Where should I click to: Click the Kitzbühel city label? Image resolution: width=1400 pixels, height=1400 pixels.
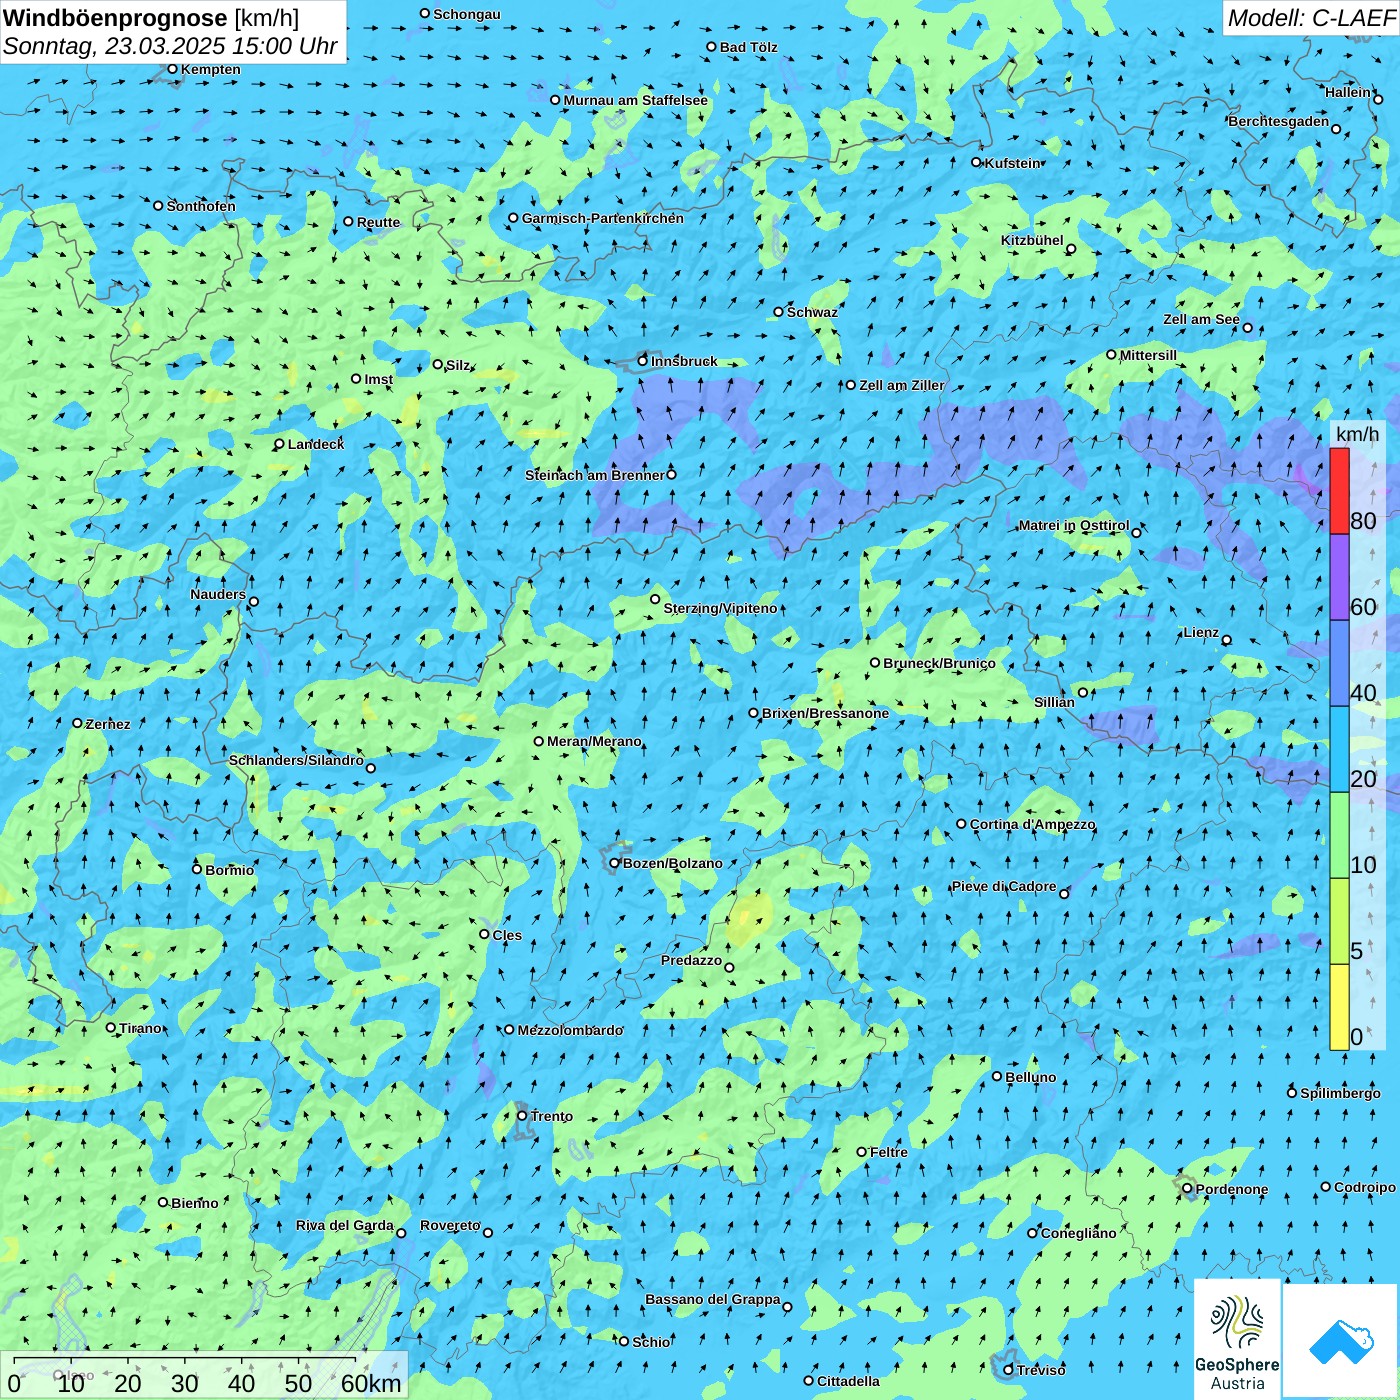[x=1032, y=240]
